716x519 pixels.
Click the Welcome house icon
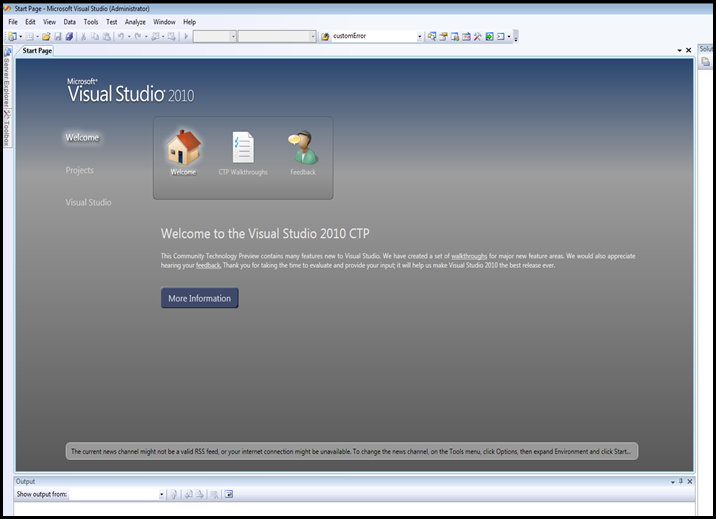(x=183, y=147)
